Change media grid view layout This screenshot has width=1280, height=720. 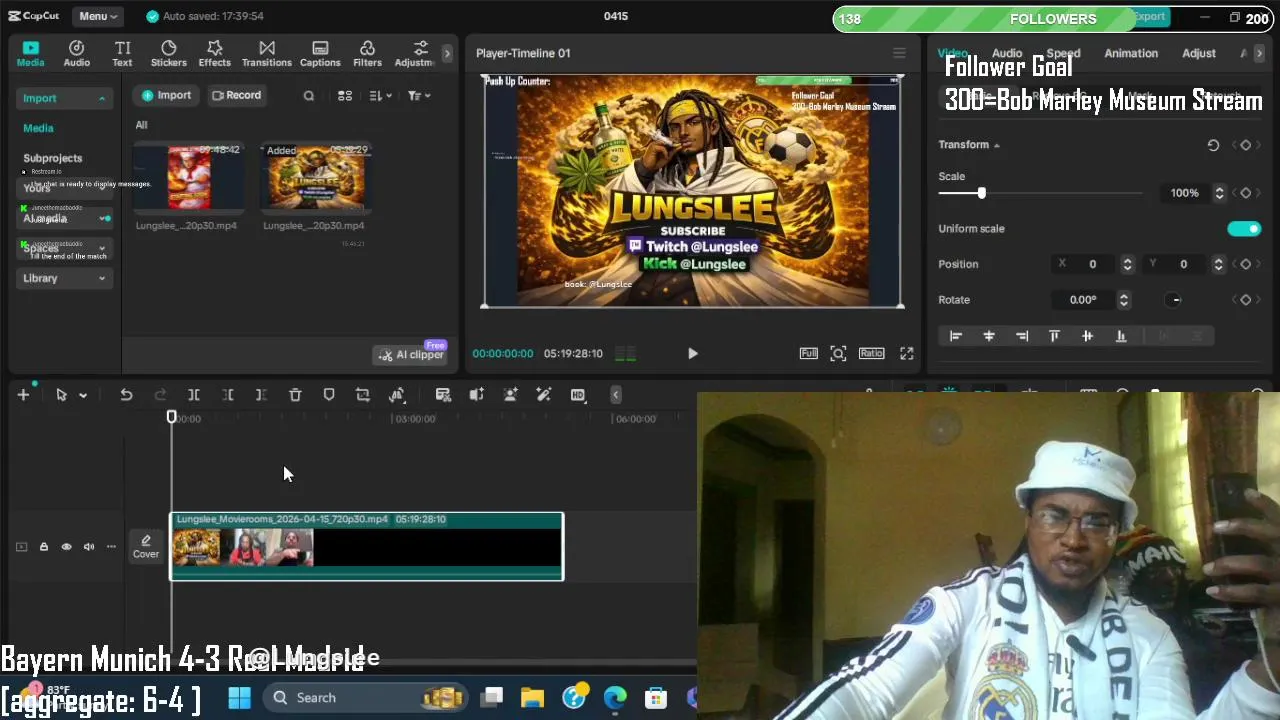pos(345,96)
